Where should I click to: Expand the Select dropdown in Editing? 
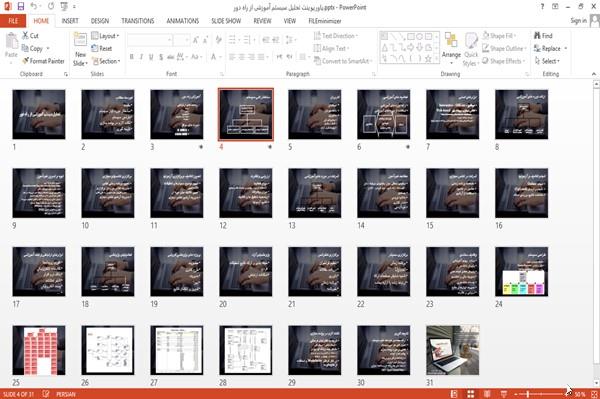[x=547, y=61]
